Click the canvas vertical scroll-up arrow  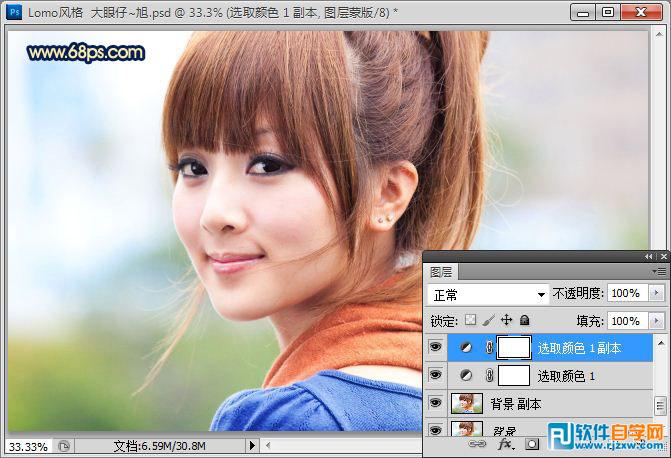pyautogui.click(x=659, y=33)
